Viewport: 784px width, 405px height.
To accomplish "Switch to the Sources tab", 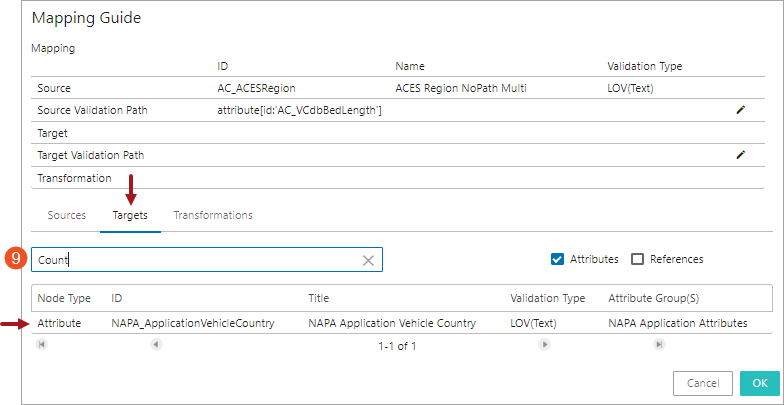I will 66,215.
